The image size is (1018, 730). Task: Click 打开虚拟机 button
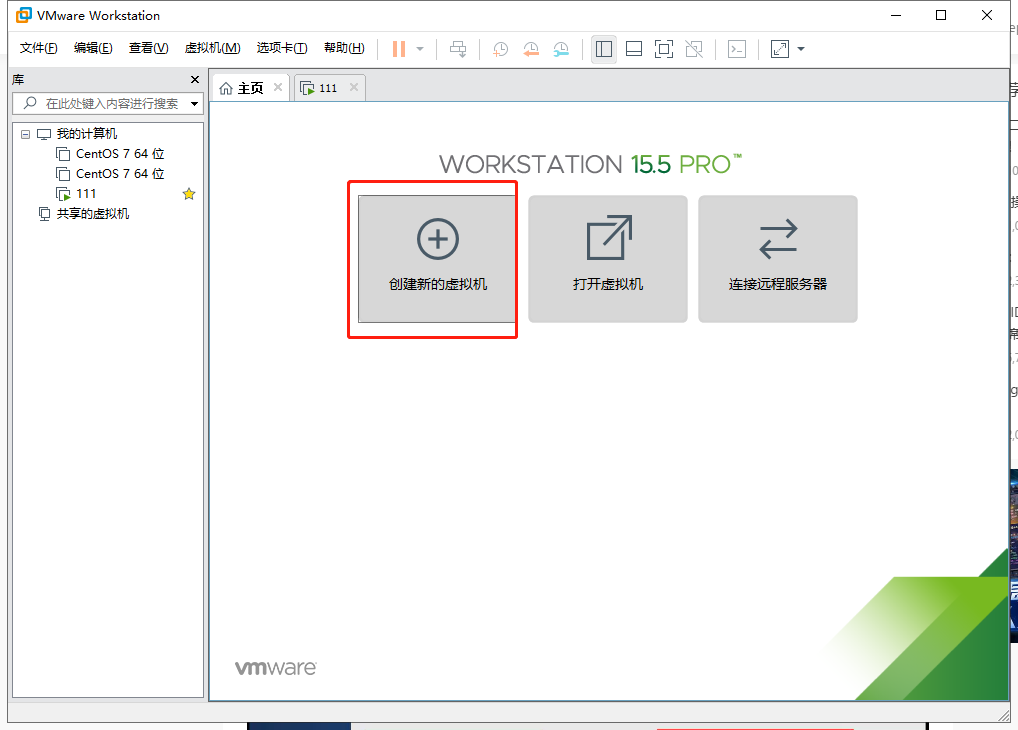point(608,258)
